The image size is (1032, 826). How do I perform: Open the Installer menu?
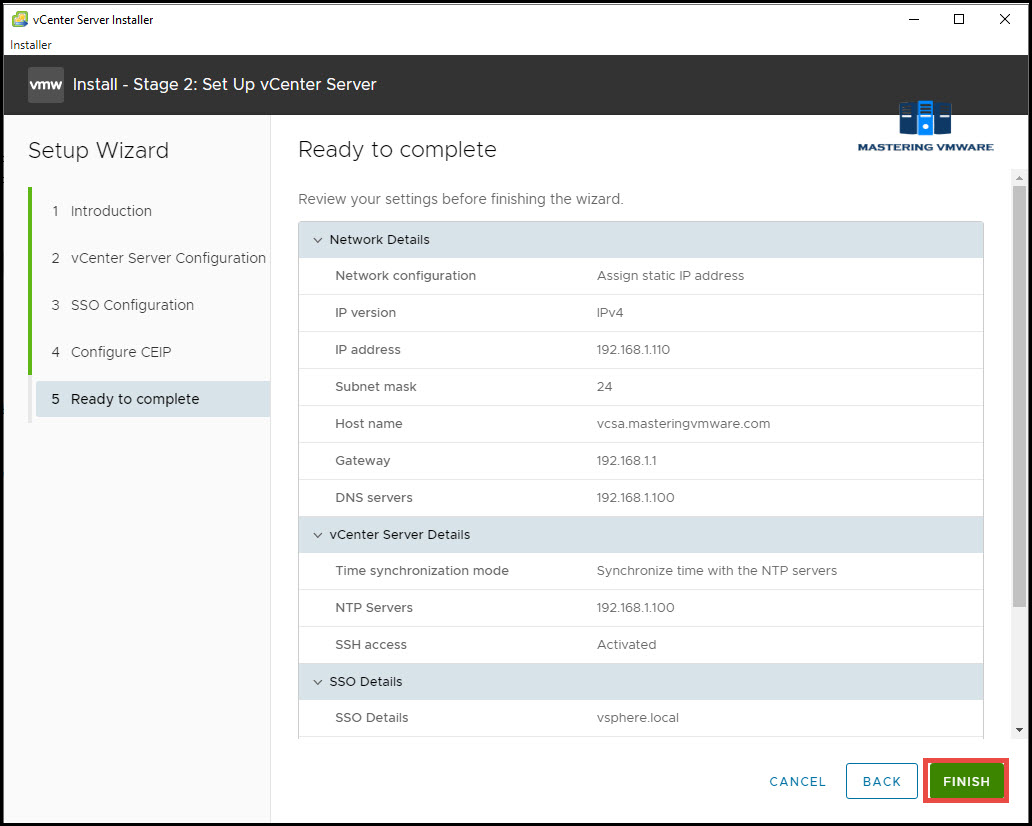31,45
